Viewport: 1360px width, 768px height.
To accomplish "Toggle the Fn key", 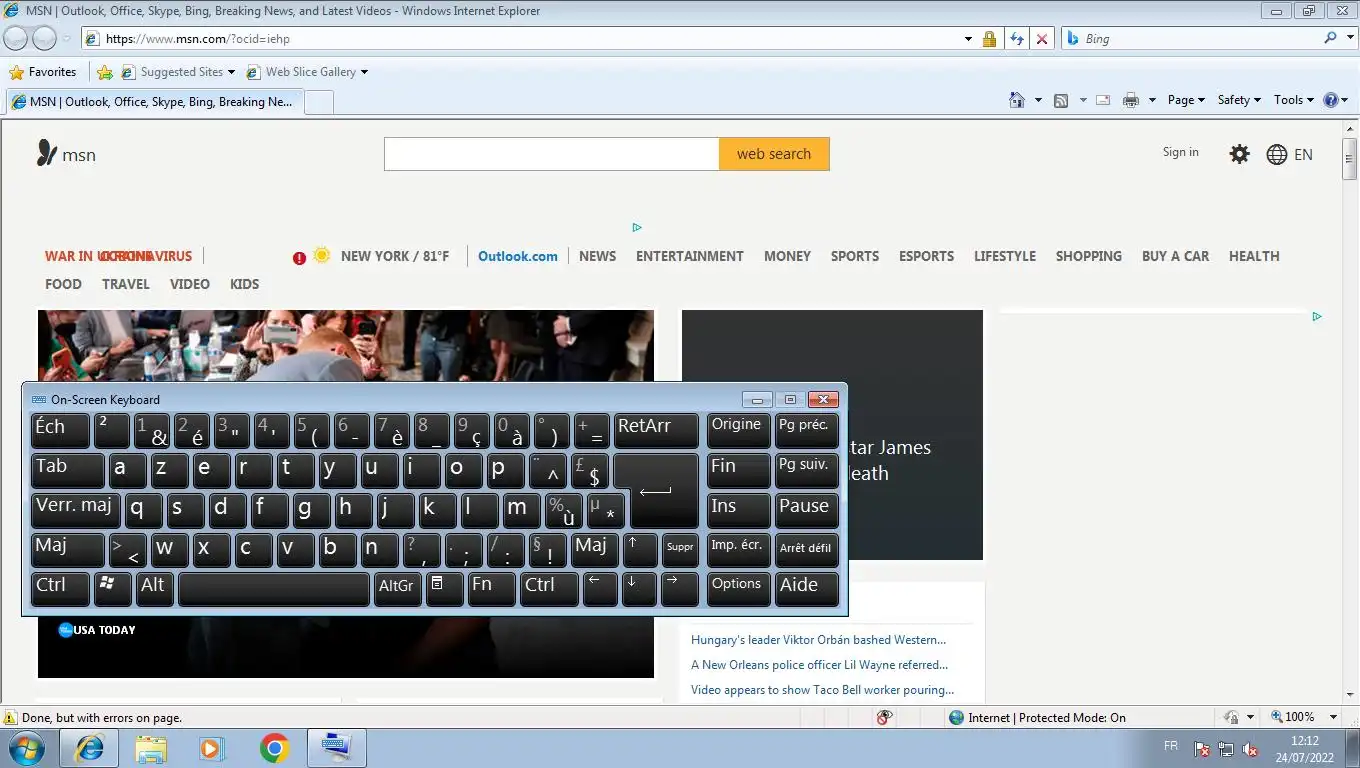I will click(x=491, y=588).
